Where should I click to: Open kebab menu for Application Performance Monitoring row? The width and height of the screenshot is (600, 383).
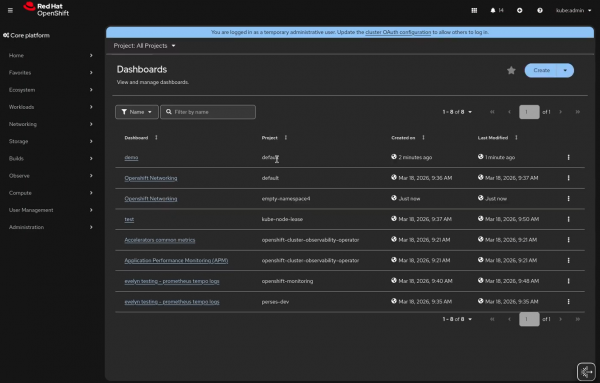569,261
